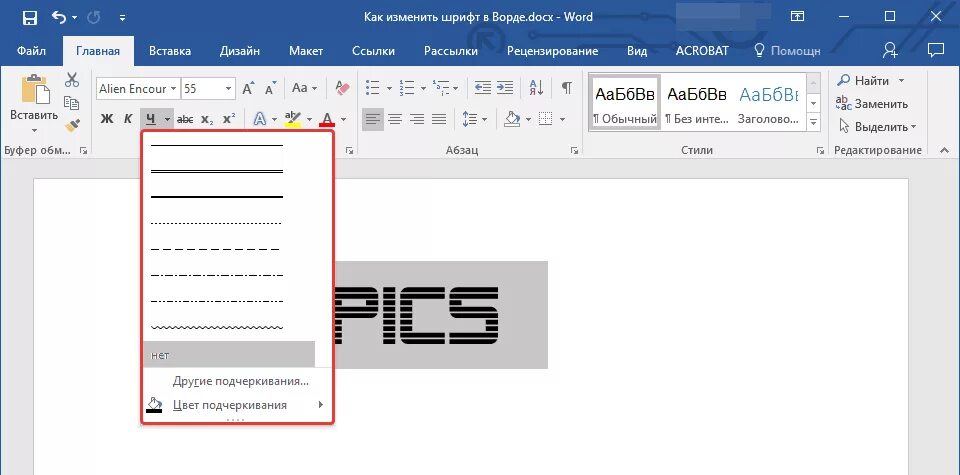Apply the text effects glowing A icon
This screenshot has height=475, width=960.
tap(260, 119)
